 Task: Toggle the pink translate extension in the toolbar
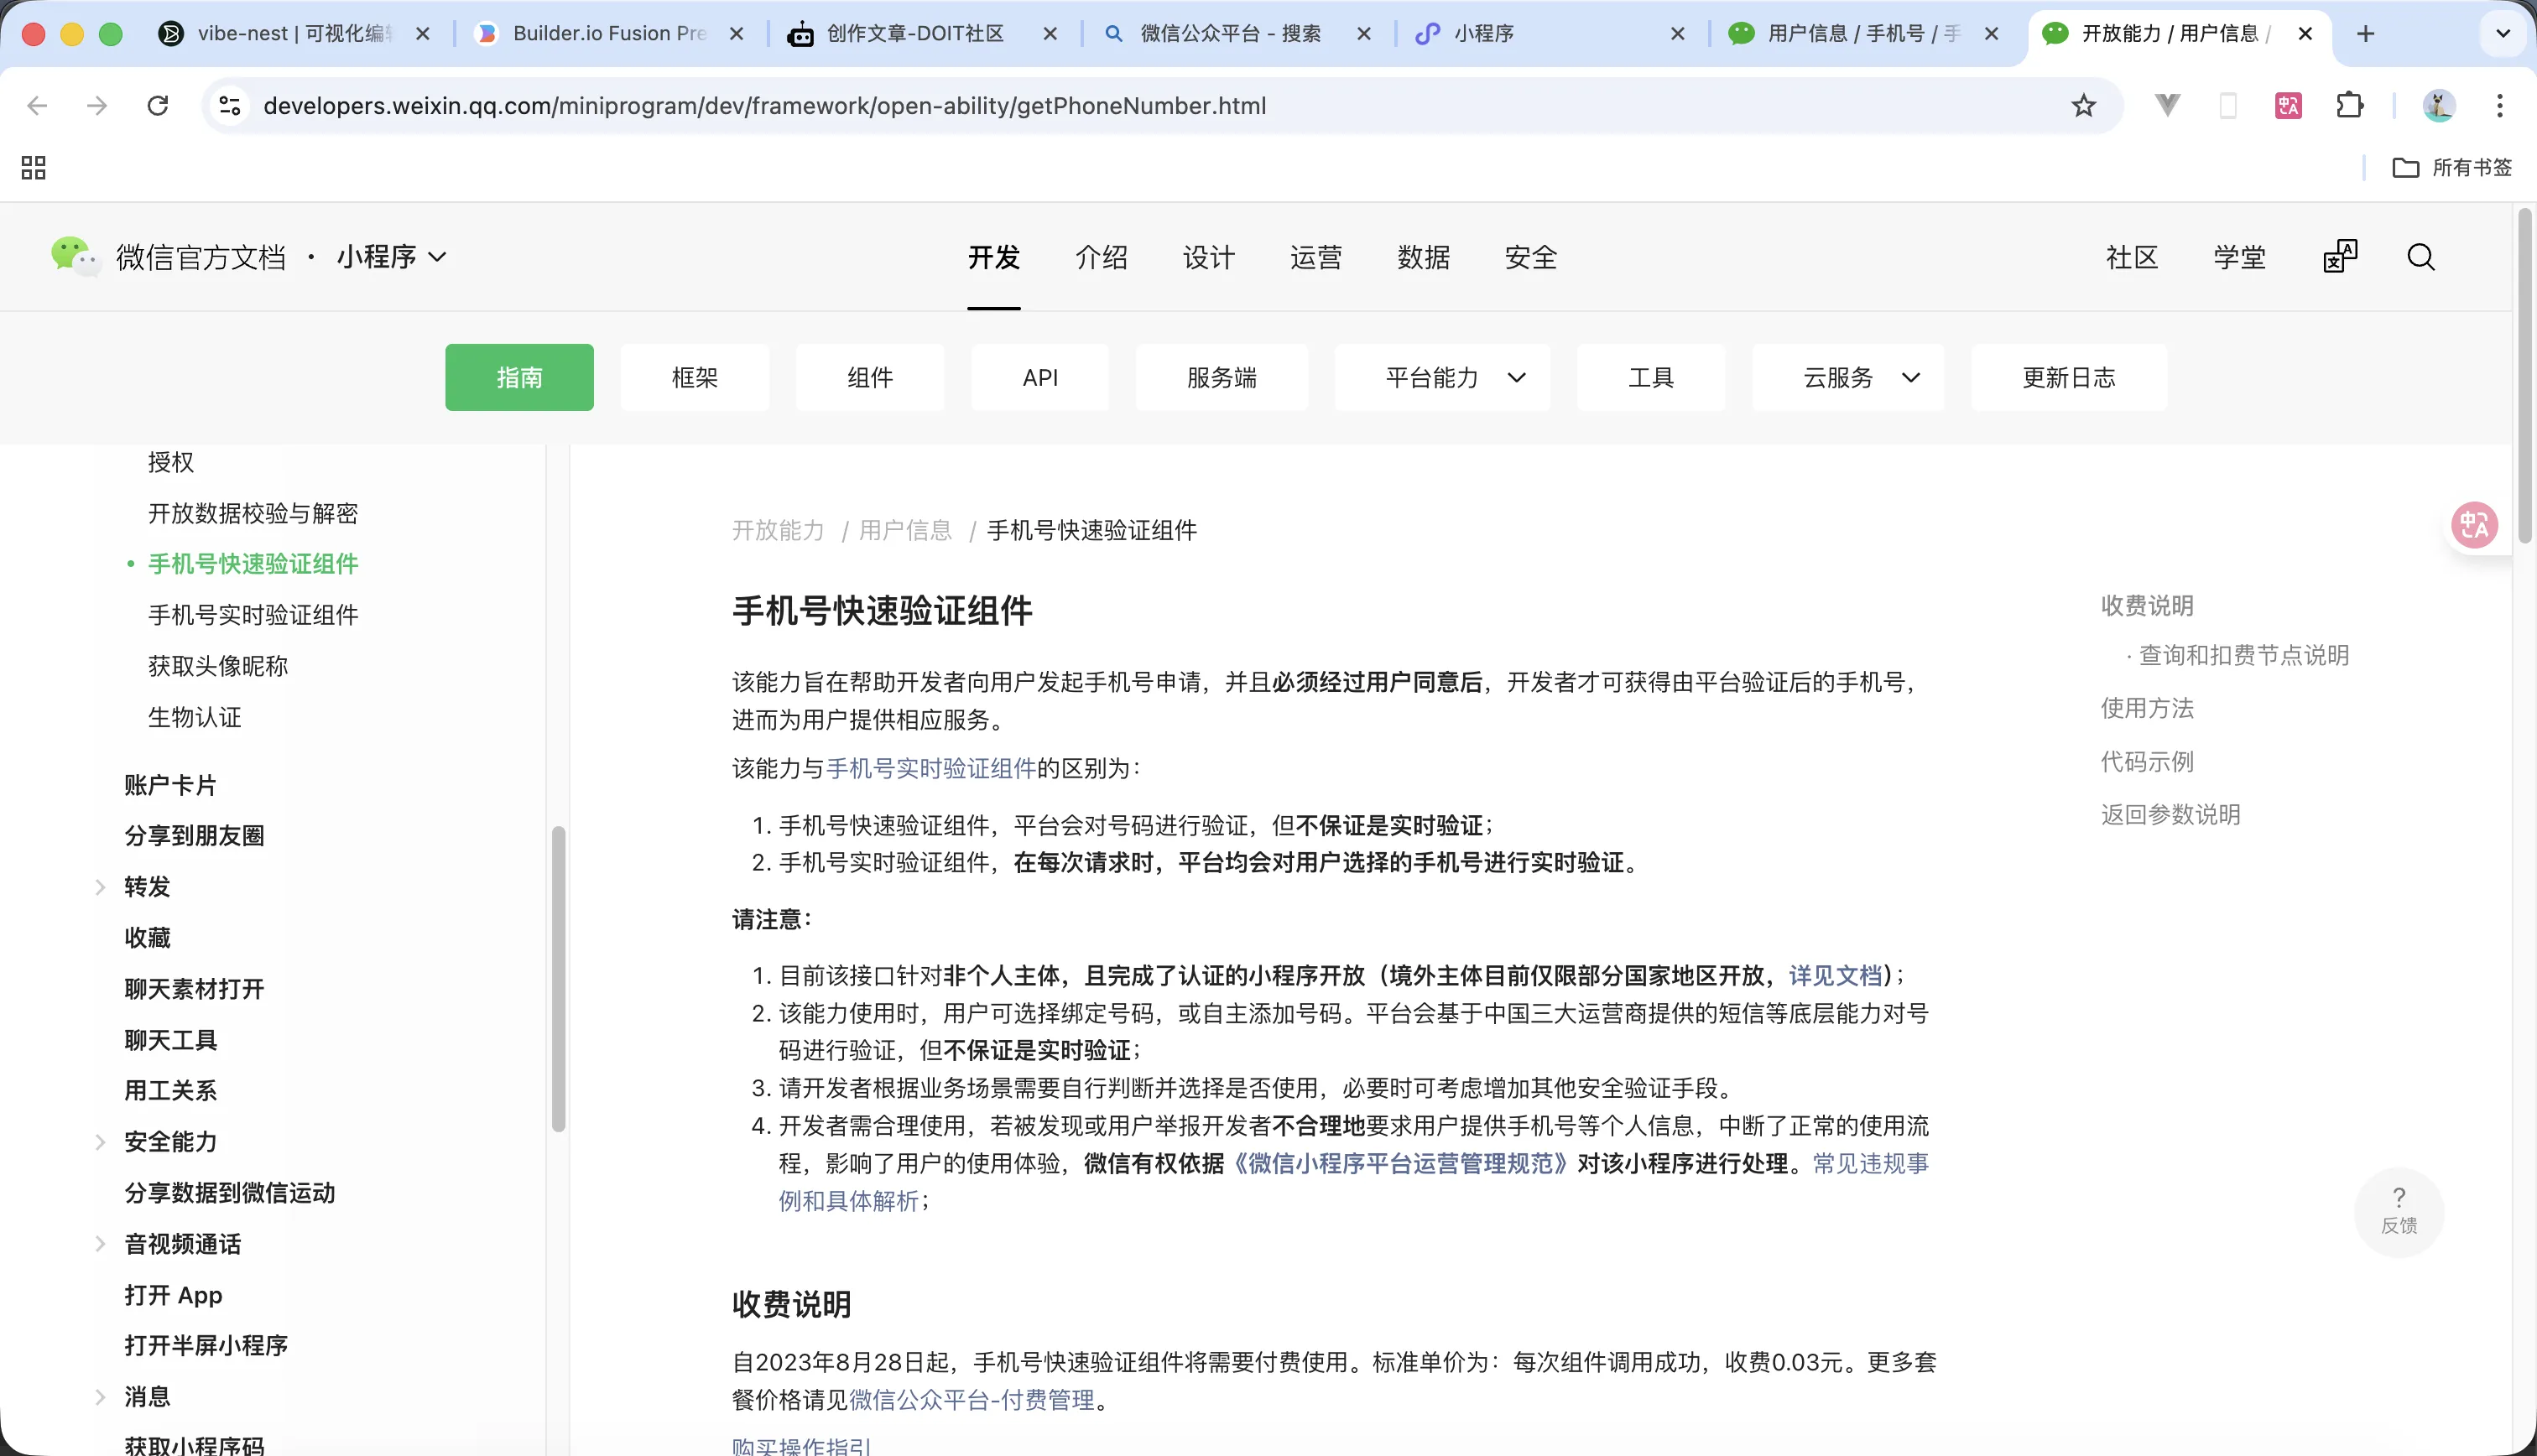coord(2288,105)
